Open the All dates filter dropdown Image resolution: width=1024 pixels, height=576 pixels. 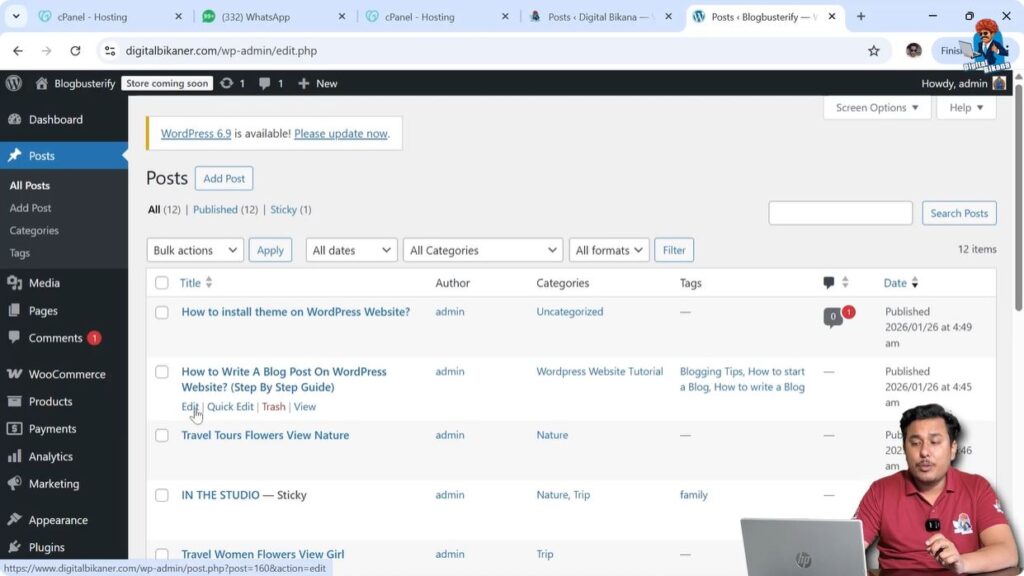[351, 250]
